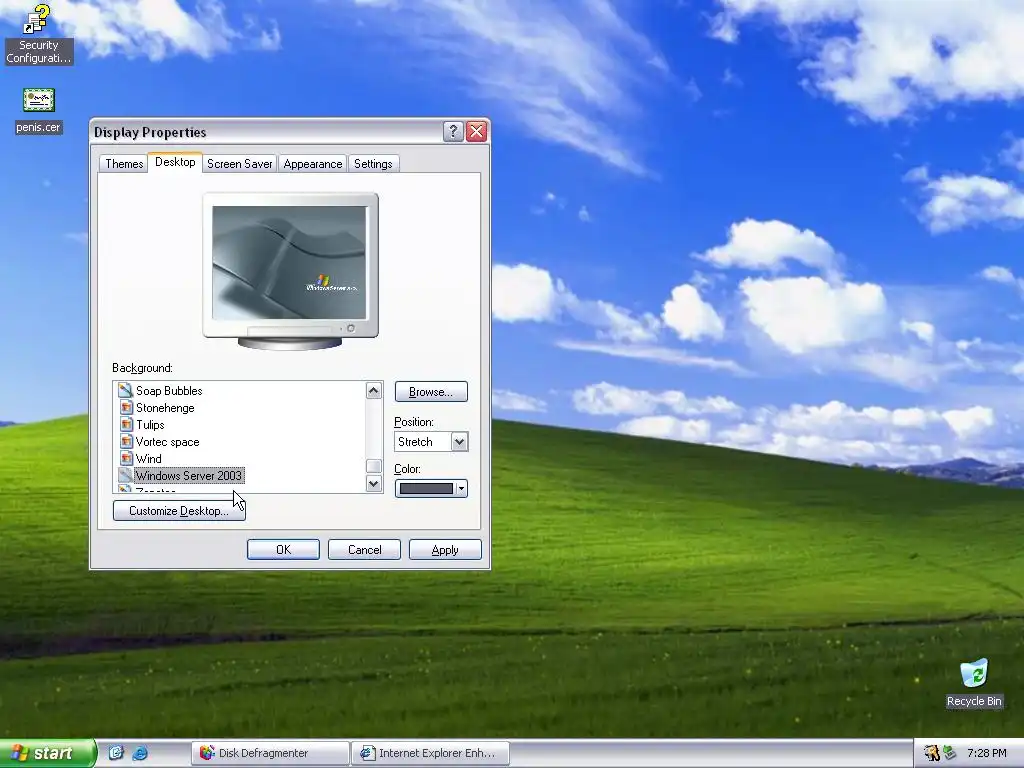Click the desktop color swatch

(x=426, y=488)
